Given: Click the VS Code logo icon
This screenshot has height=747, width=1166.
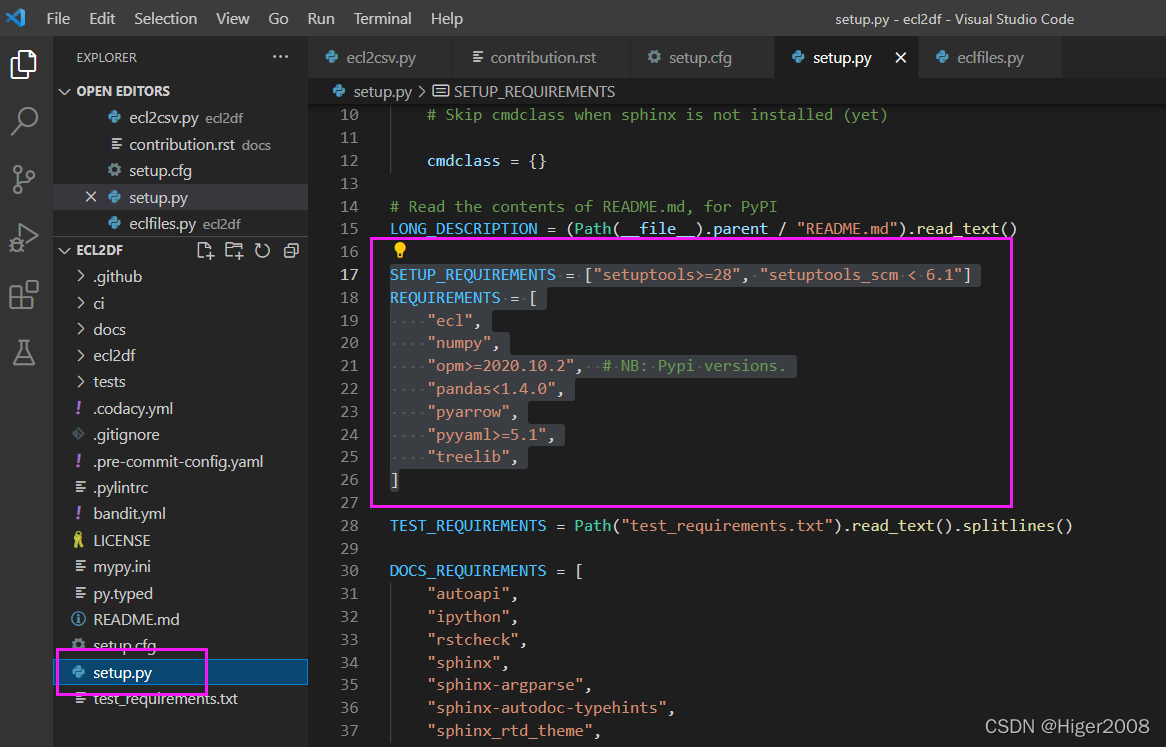Looking at the screenshot, I should (x=16, y=18).
